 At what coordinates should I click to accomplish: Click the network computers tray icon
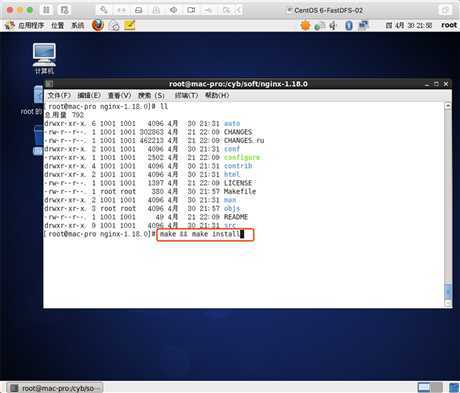363,25
